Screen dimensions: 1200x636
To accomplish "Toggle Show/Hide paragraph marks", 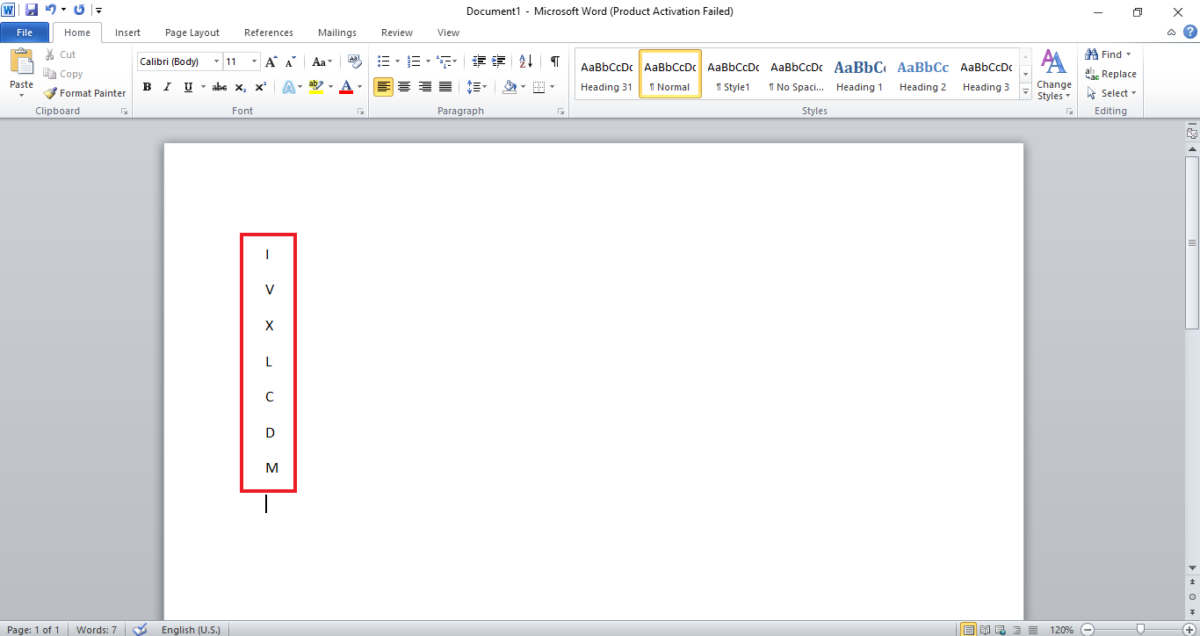I will pyautogui.click(x=554, y=62).
